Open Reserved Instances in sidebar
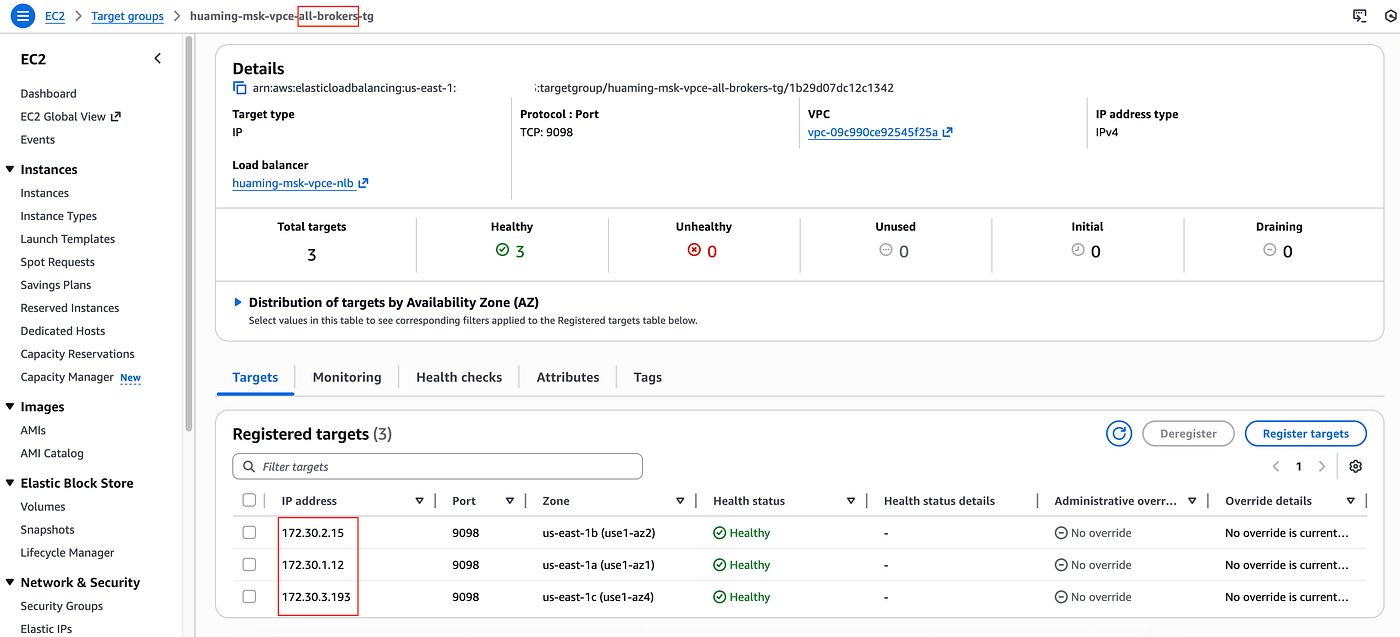This screenshot has height=637, width=1400. (70, 308)
